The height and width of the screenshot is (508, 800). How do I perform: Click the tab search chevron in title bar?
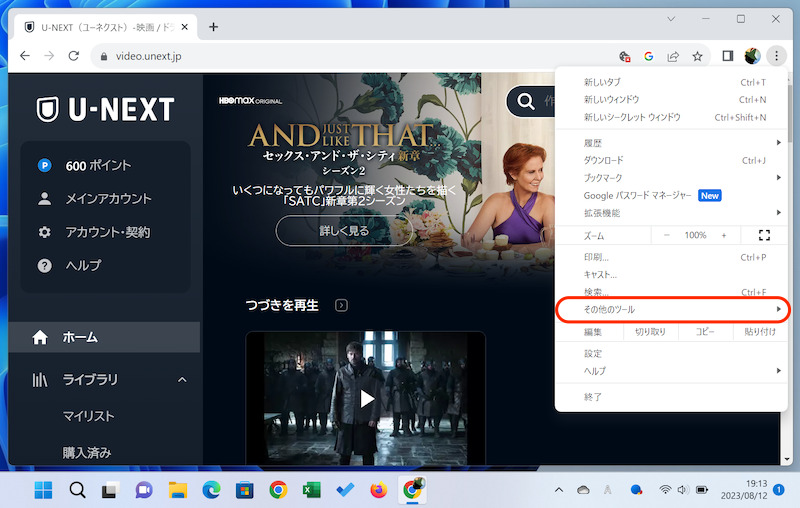671,19
